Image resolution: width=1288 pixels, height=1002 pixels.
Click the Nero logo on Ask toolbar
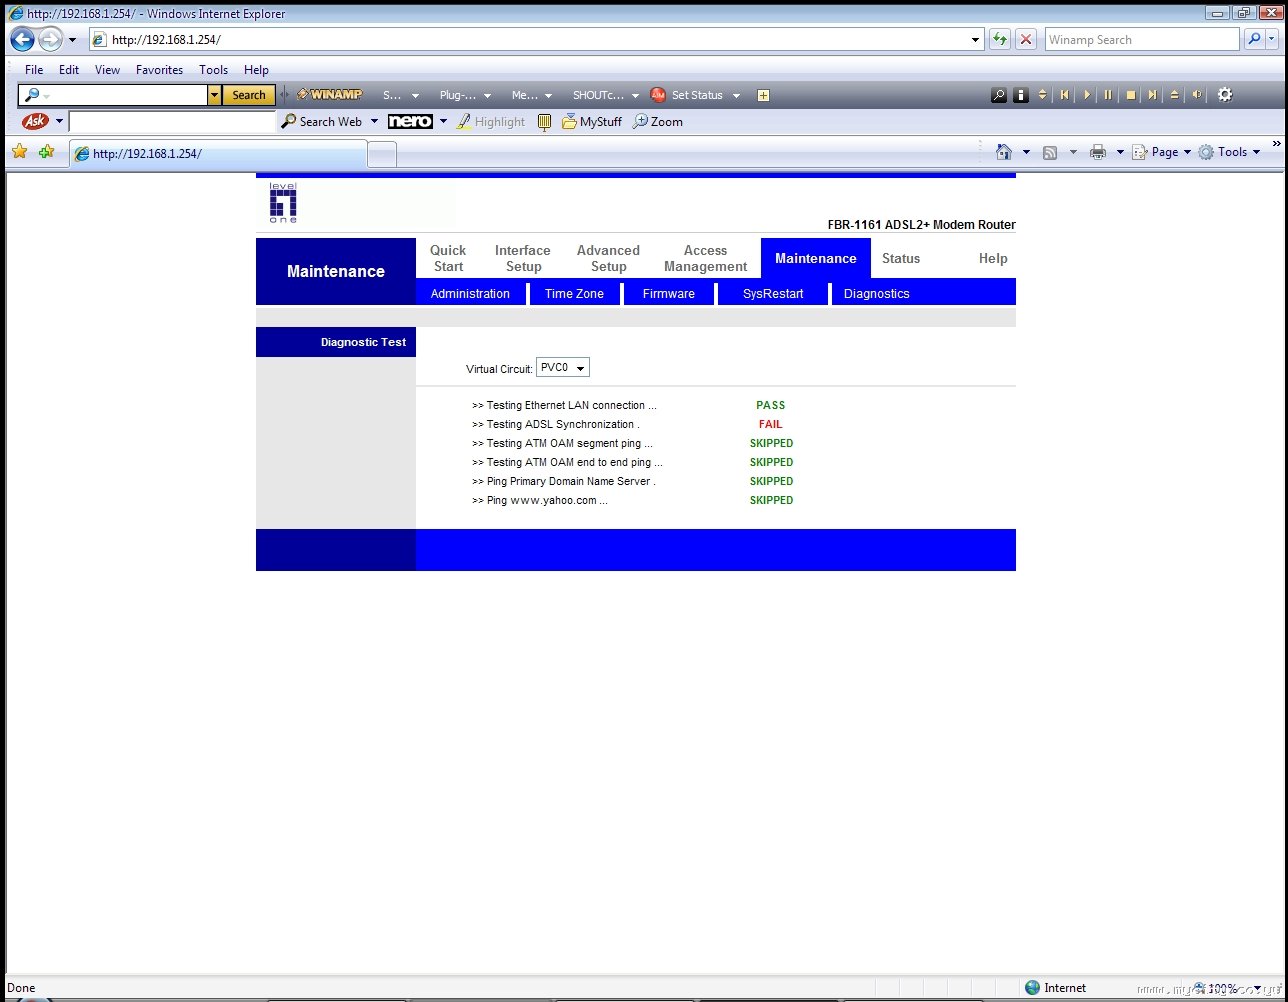(410, 121)
